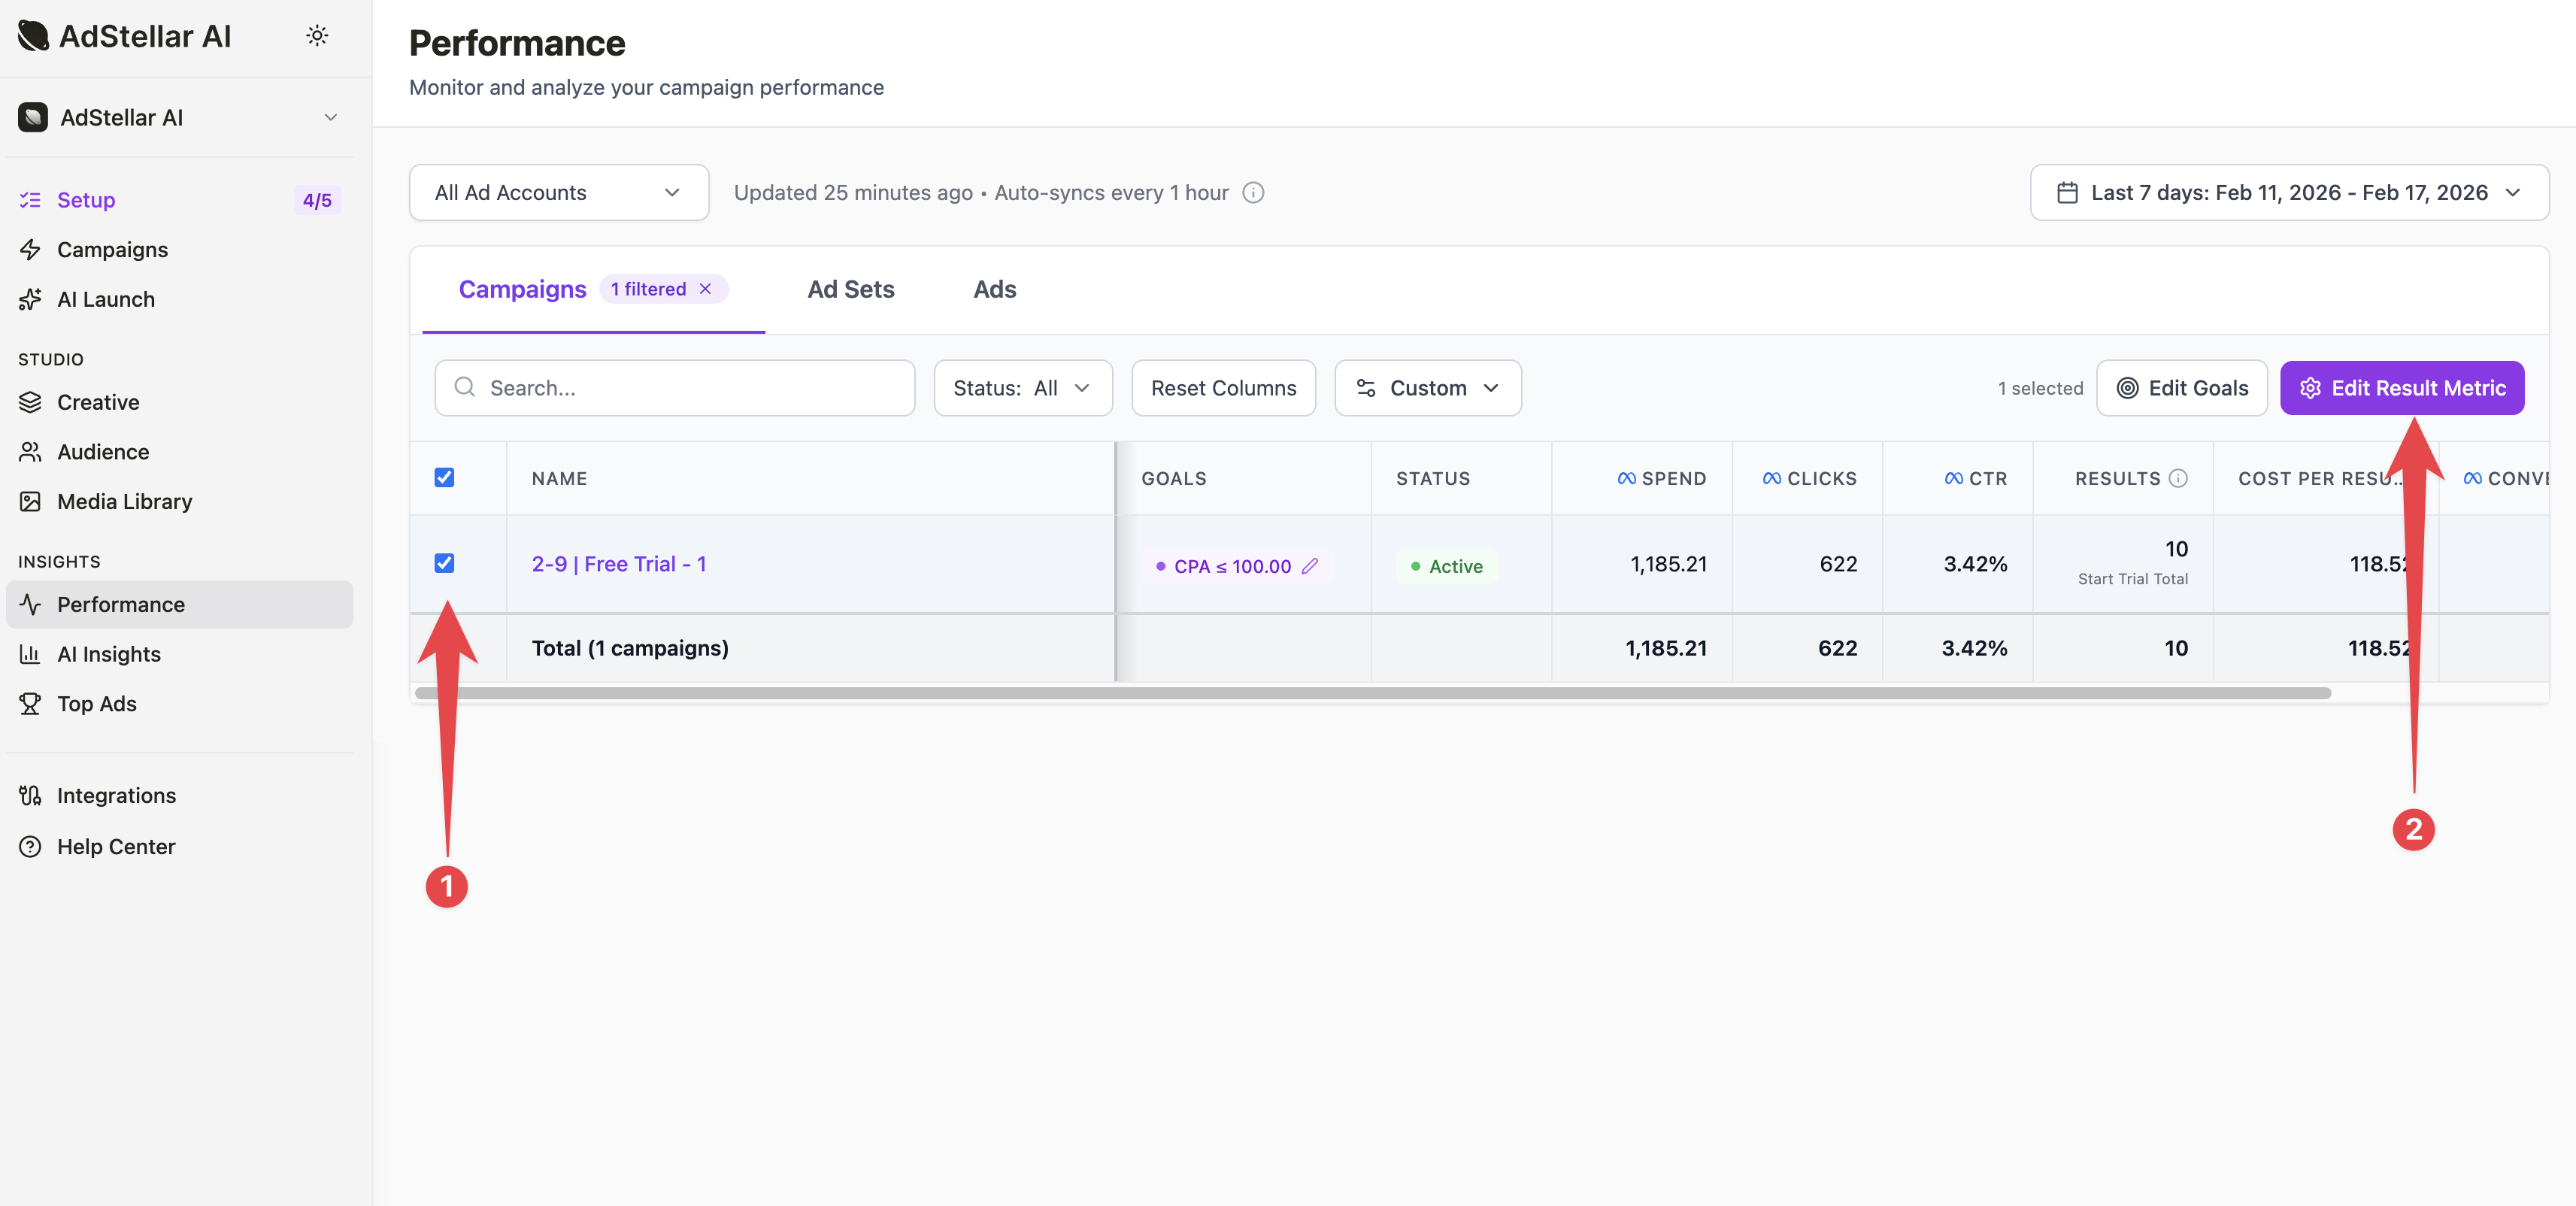Viewport: 2576px width, 1206px height.
Task: Expand the All Ad Accounts dropdown
Action: [558, 192]
